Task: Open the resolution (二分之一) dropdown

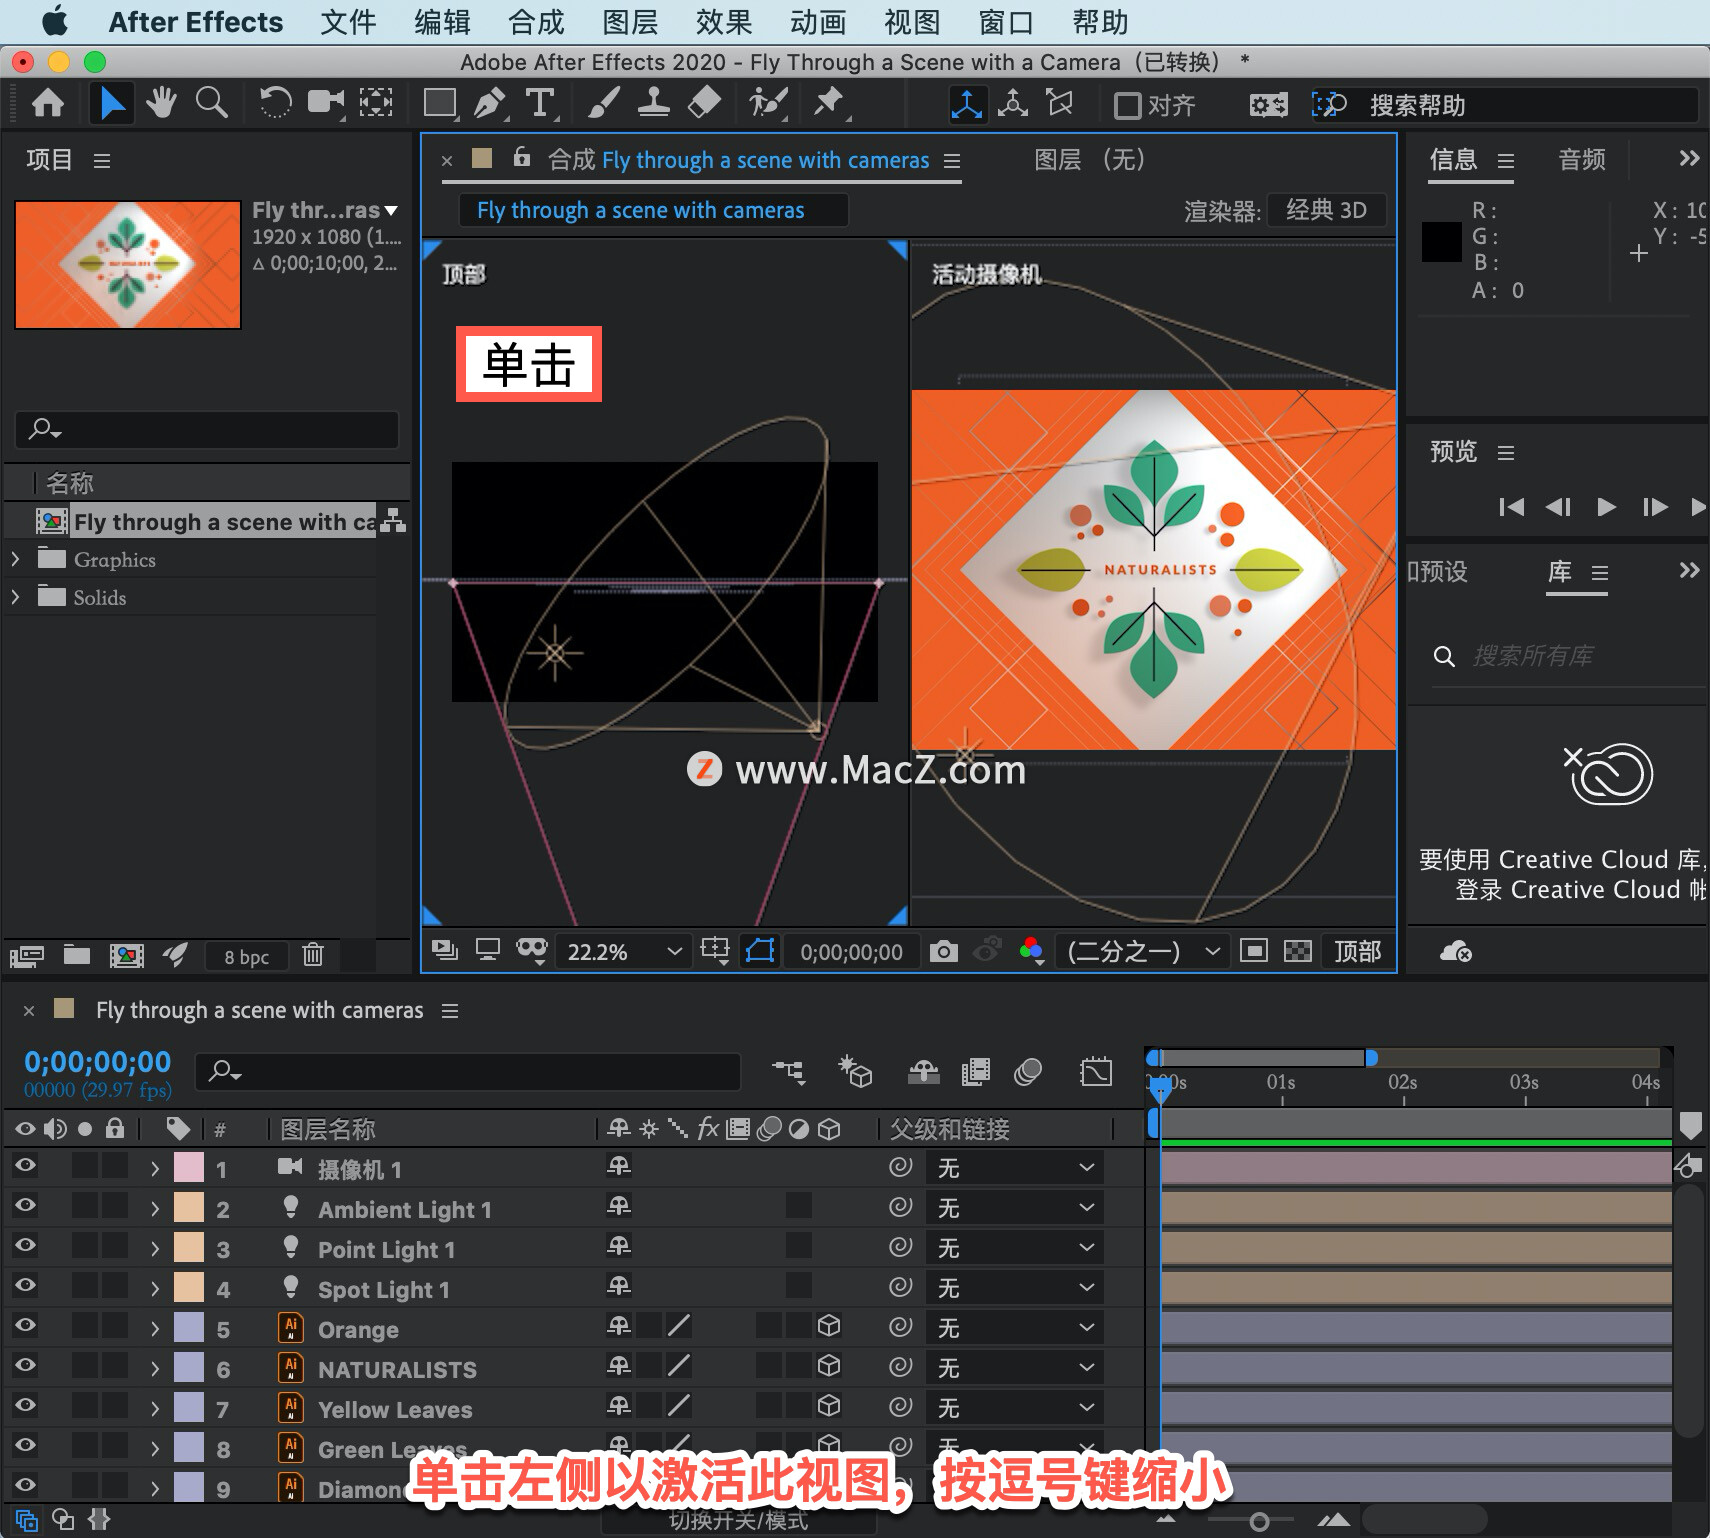Action: point(1143,952)
